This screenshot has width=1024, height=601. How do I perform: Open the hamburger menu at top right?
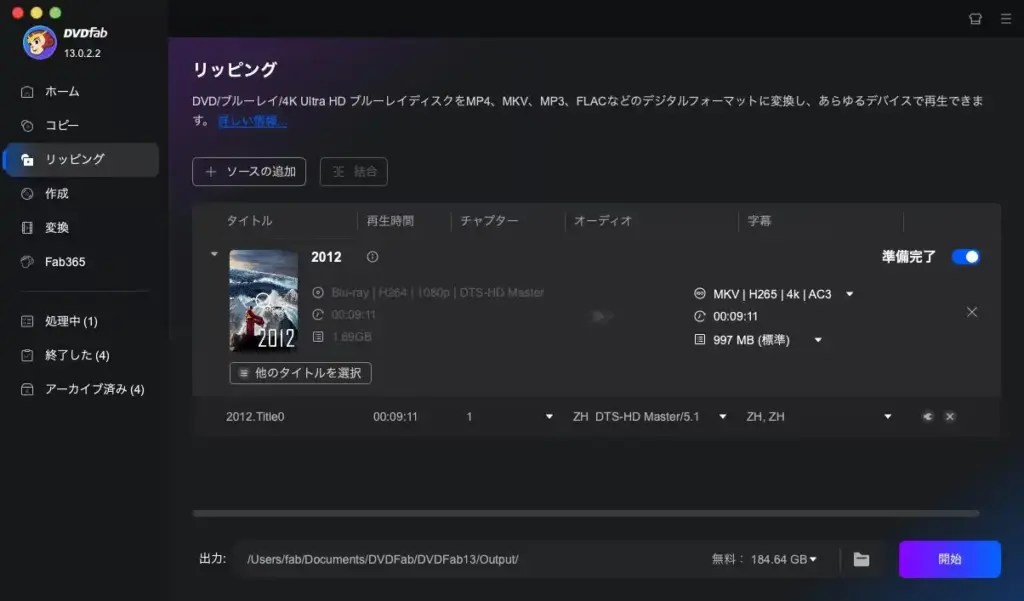1005,17
